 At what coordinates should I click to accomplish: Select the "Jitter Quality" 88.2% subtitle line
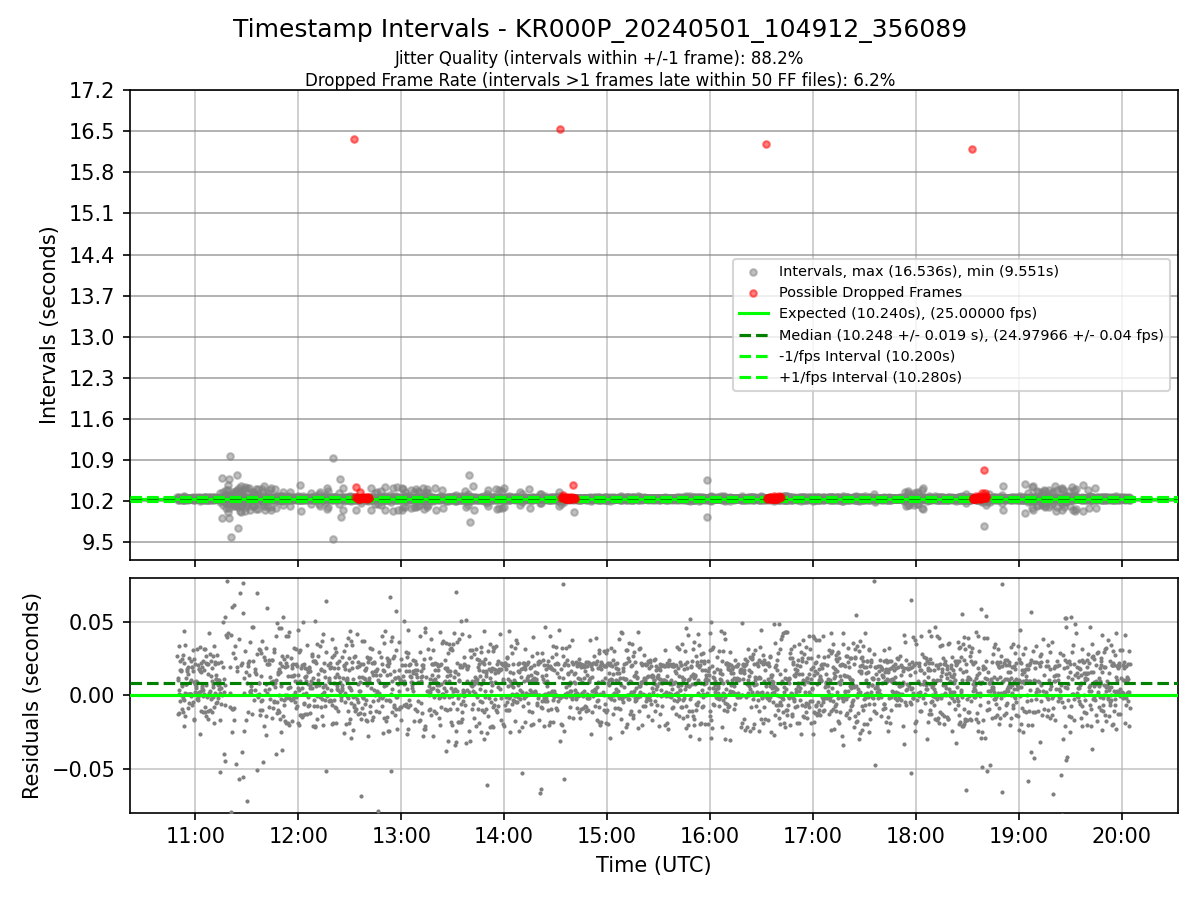[x=599, y=58]
